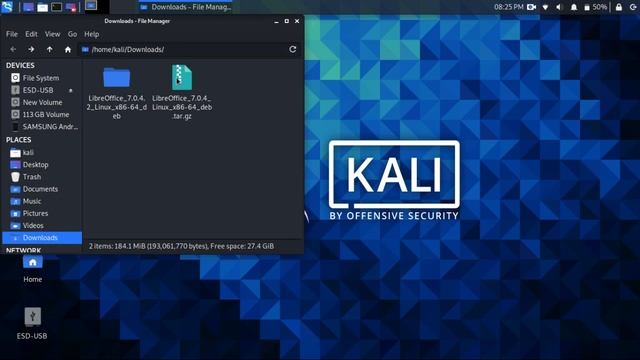
Task: Reload the current folder
Action: [x=293, y=49]
